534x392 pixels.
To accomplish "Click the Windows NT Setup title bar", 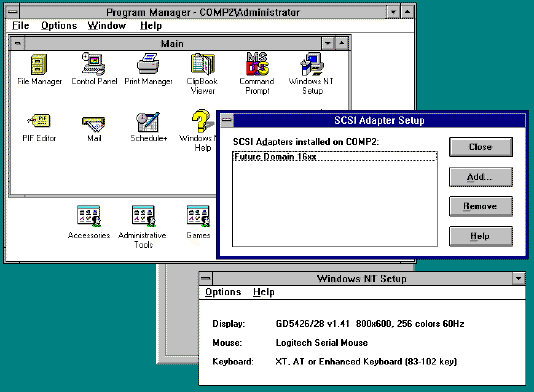I will [x=362, y=279].
